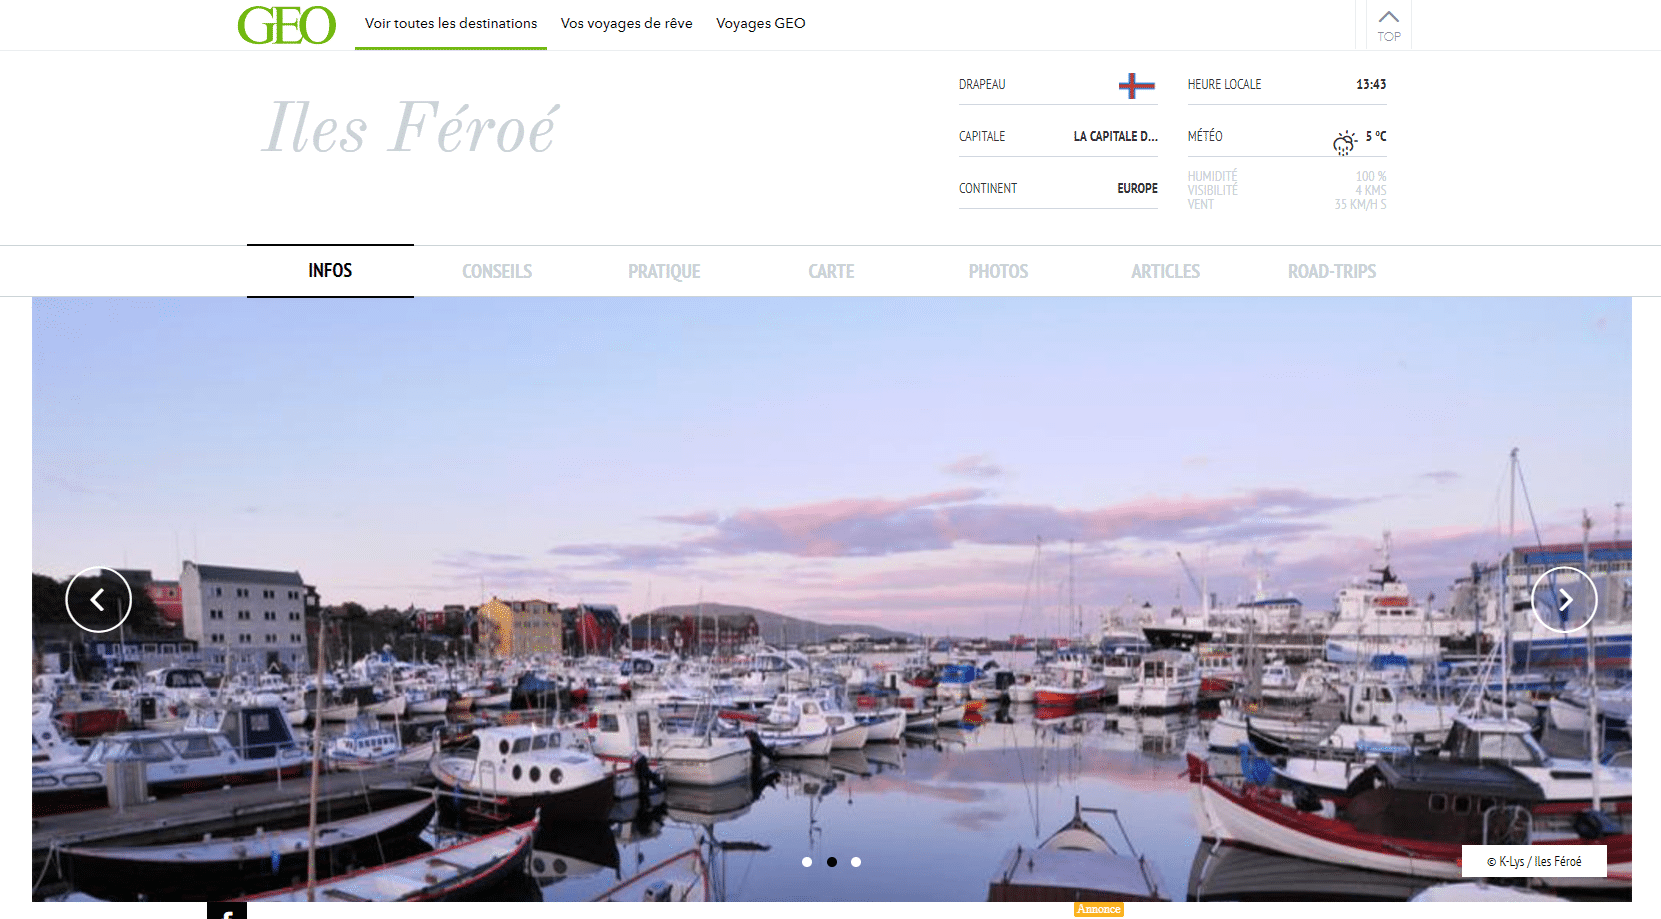Click the K-Lys photo credit label

tap(1534, 861)
